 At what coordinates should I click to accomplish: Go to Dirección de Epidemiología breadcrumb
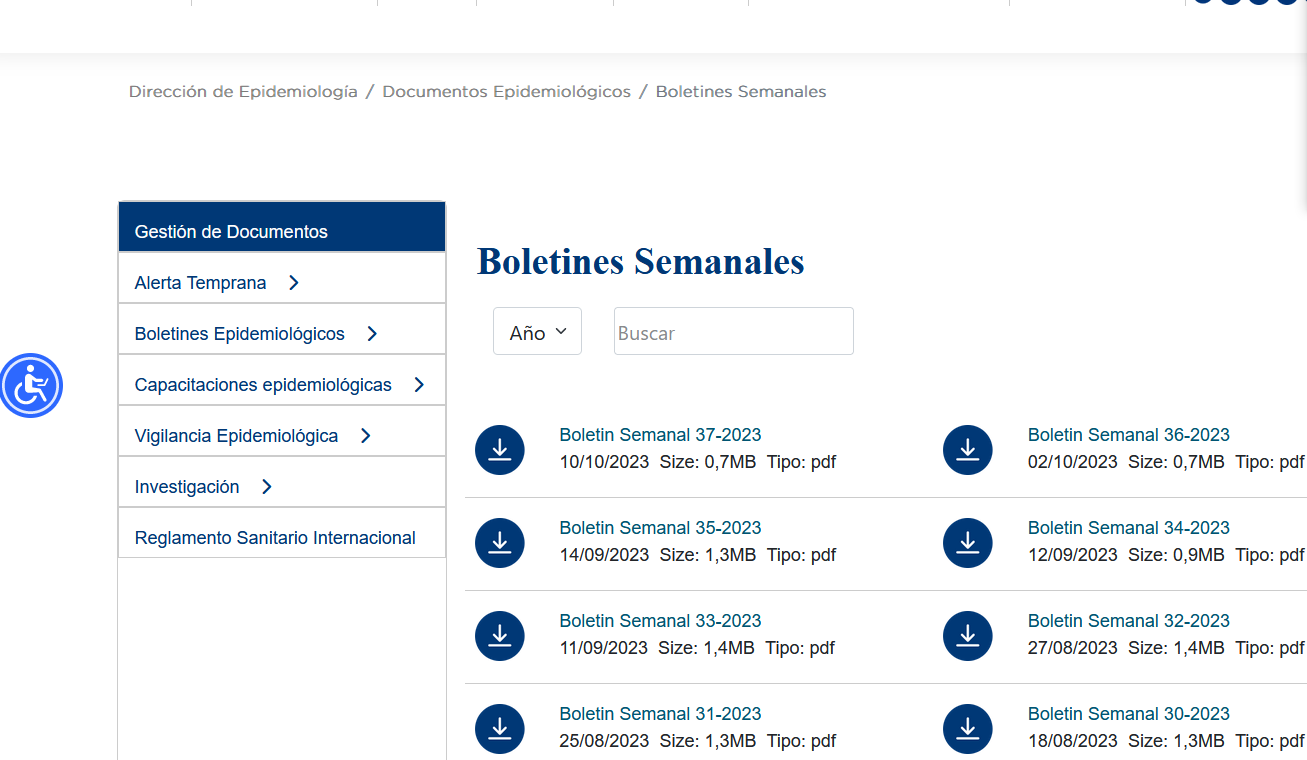[x=243, y=92]
